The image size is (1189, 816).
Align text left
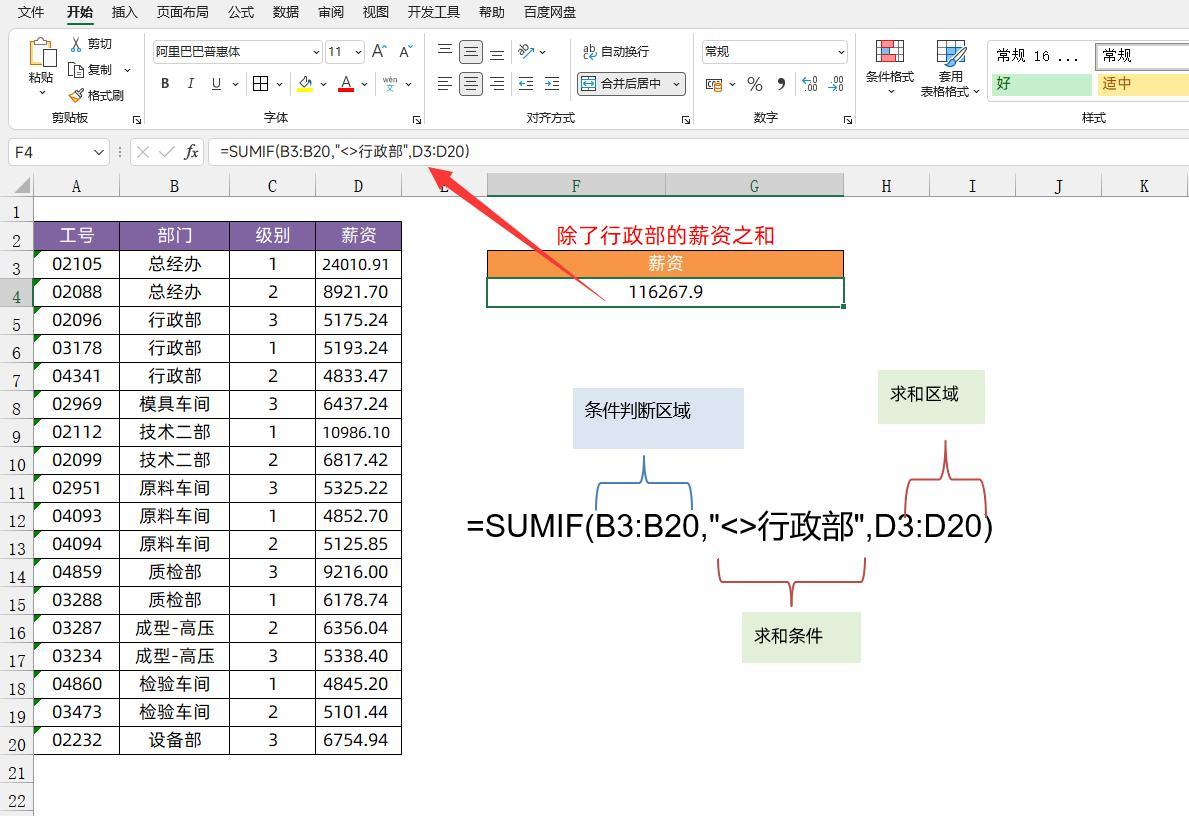click(445, 83)
